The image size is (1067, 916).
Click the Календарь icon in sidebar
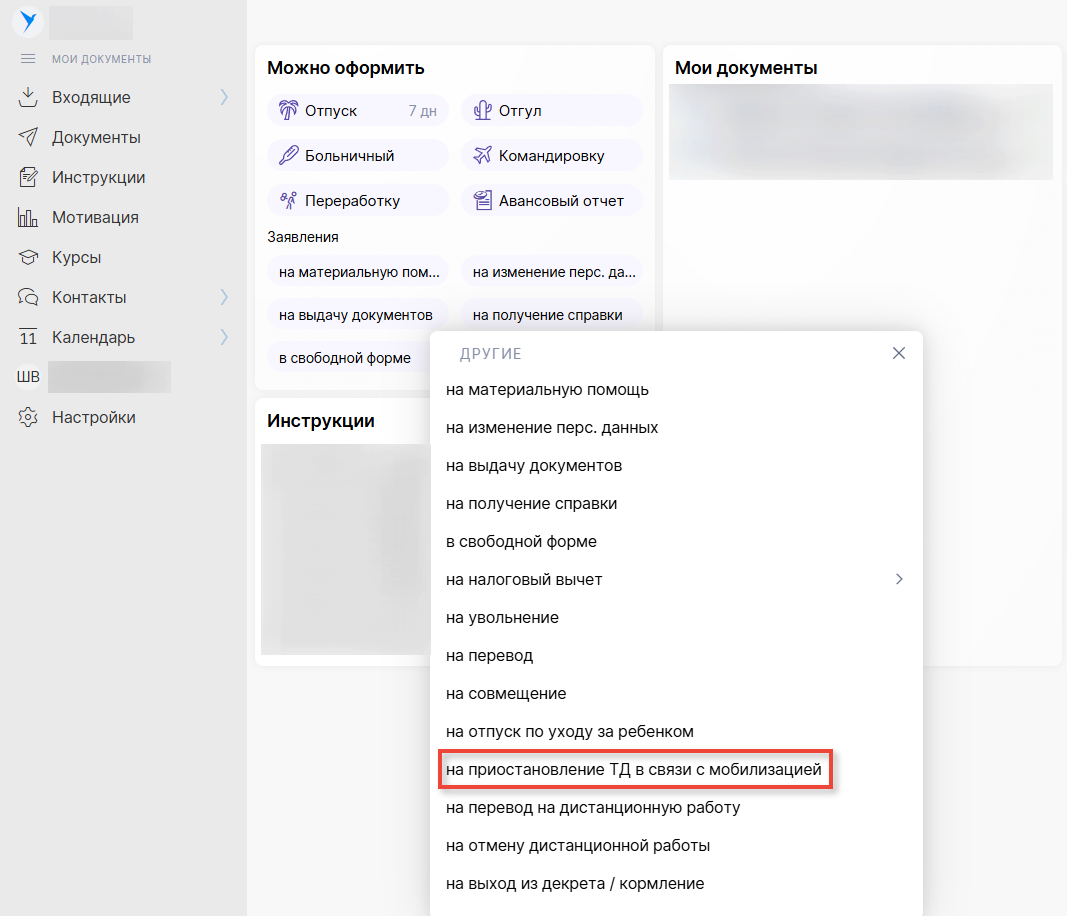click(x=28, y=338)
